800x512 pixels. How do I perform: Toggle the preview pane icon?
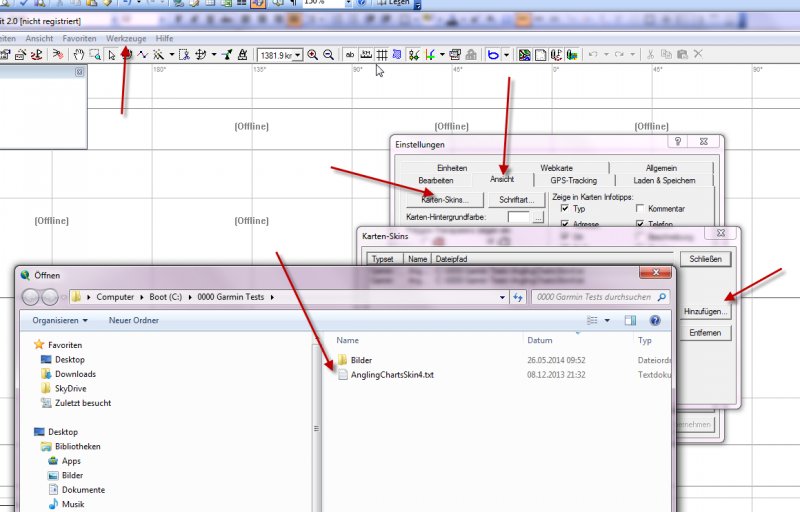pyautogui.click(x=630, y=320)
